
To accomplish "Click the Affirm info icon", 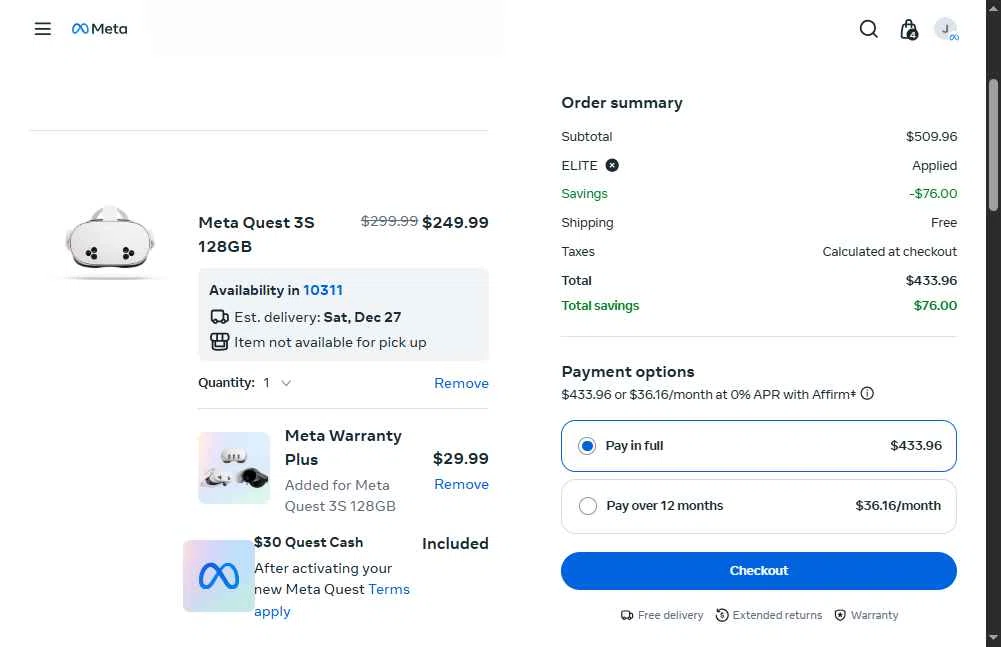I will pos(867,394).
